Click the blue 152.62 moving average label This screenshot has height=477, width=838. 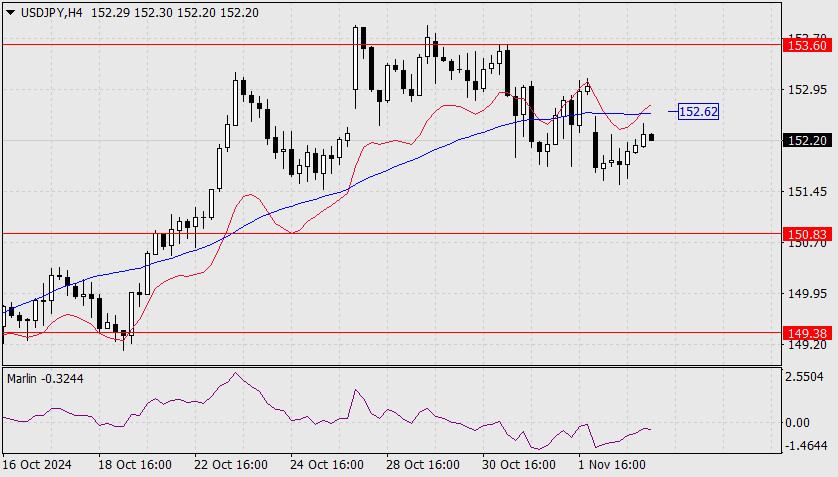698,112
